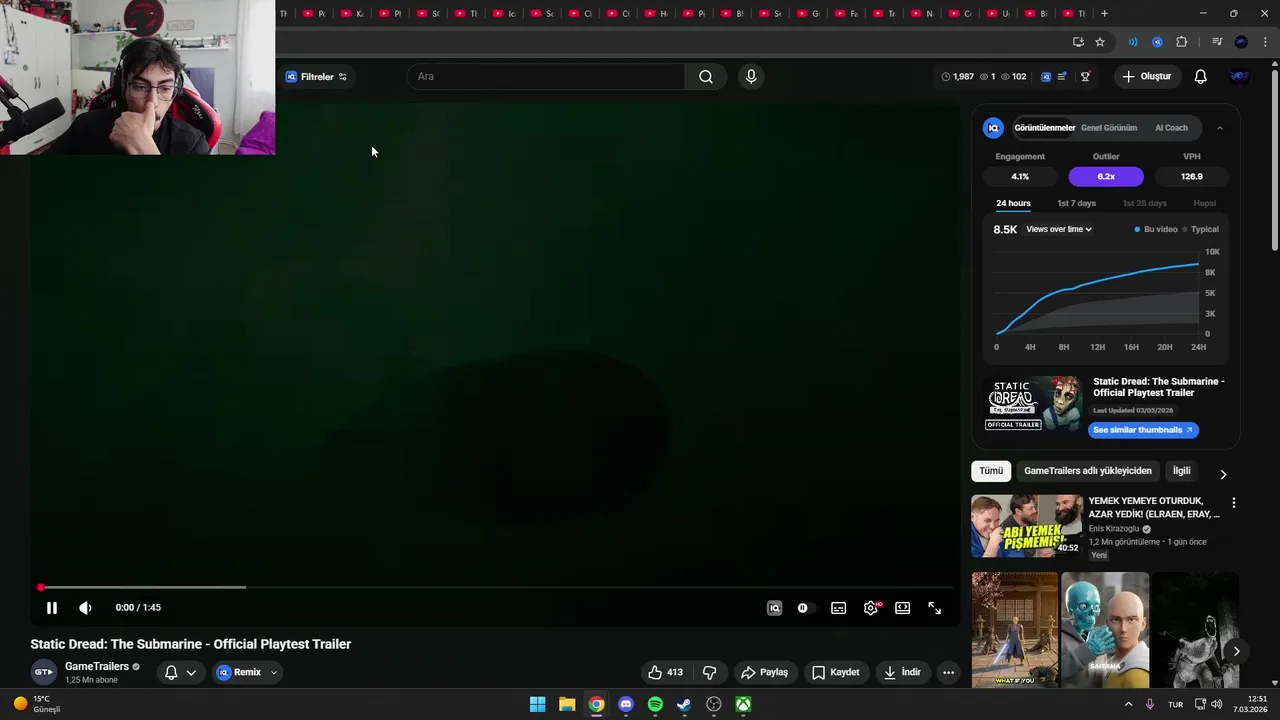Open player settings gear icon

[x=871, y=608]
